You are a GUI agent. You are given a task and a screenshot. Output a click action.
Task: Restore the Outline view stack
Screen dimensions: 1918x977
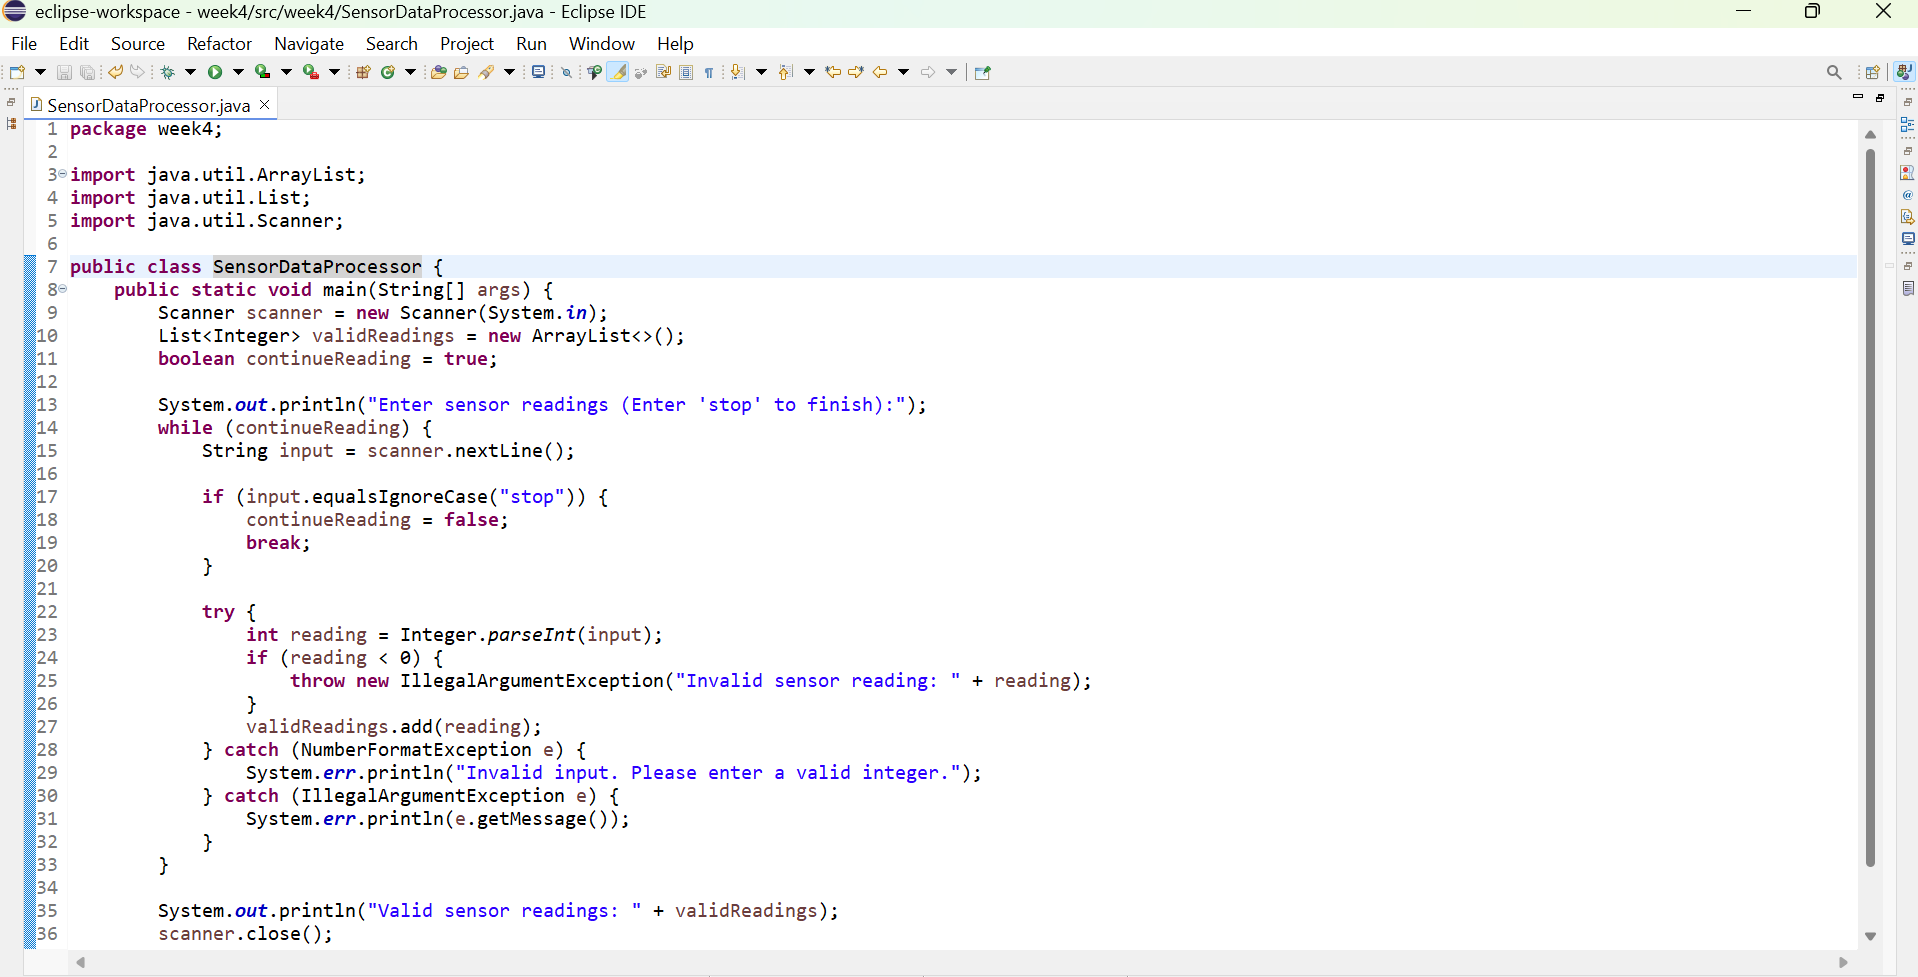(1908, 102)
